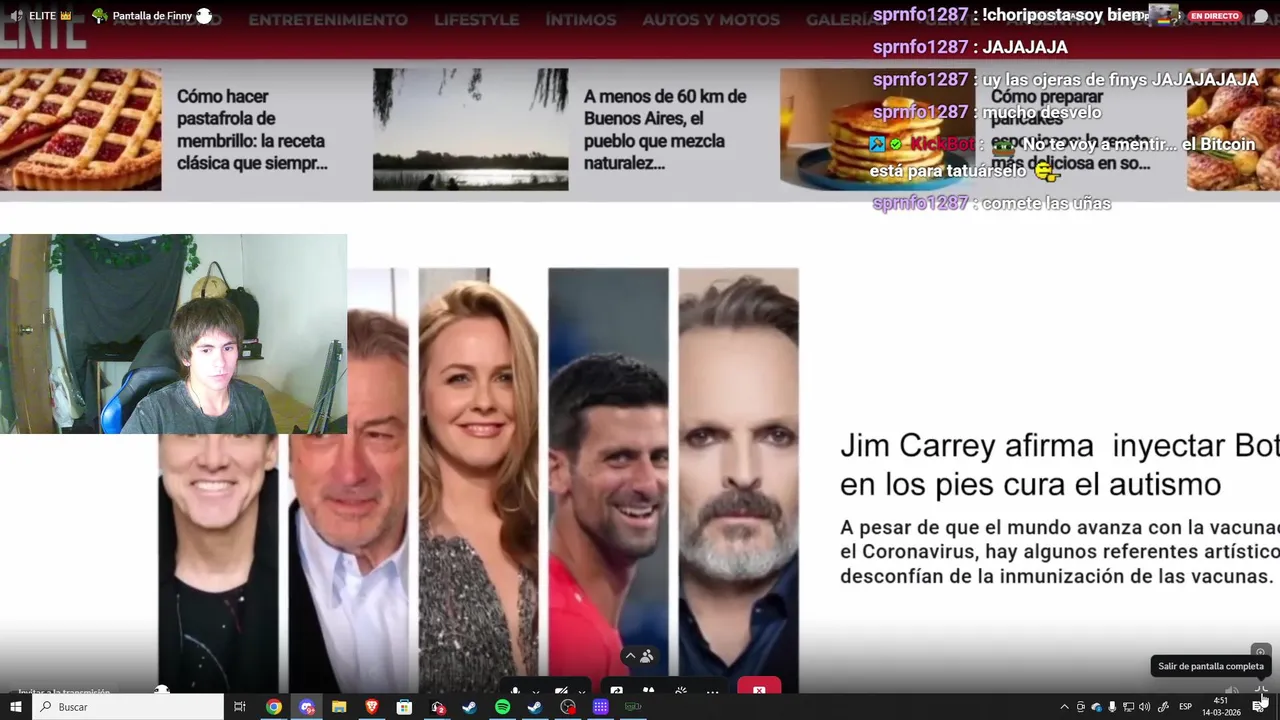Toggle the camera button in call controls
The height and width of the screenshot is (720, 1280).
[x=561, y=689]
